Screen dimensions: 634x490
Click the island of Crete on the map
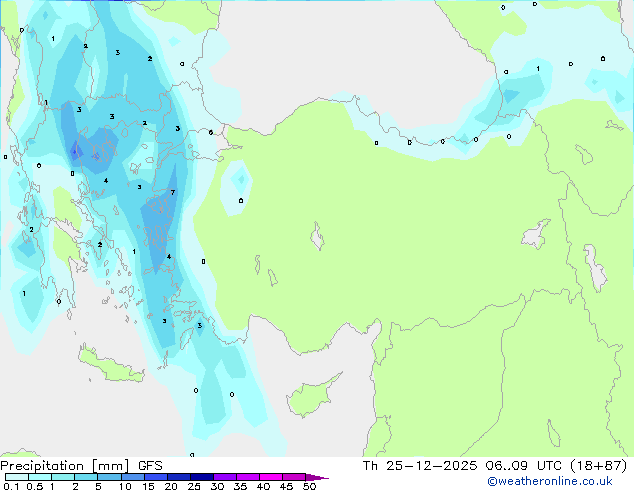(110, 364)
